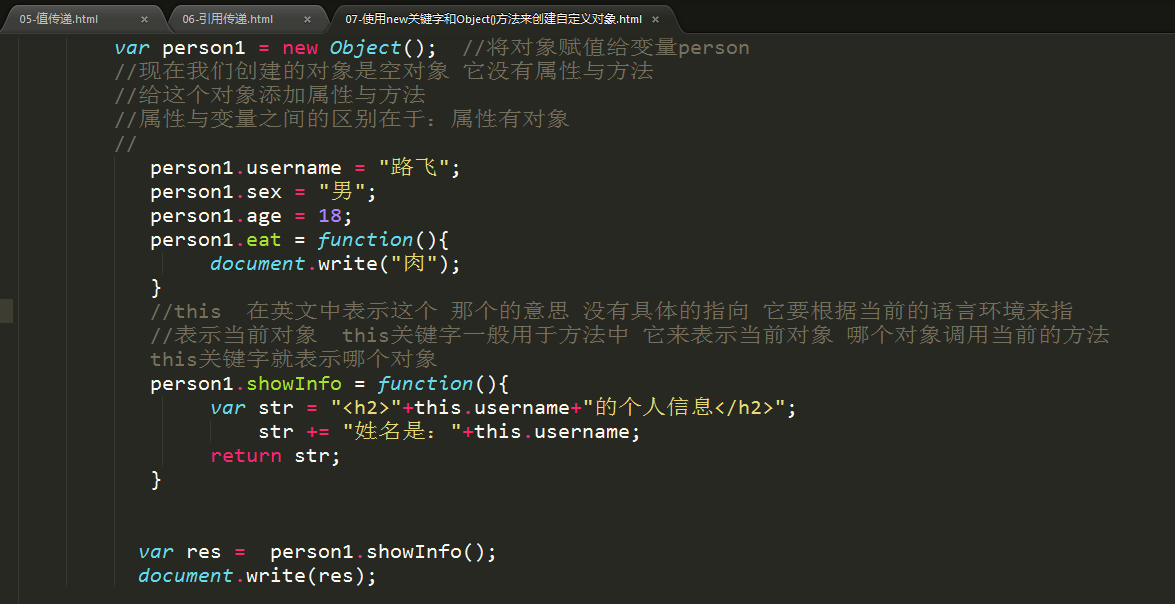Click the comment about 空对象
The width and height of the screenshot is (1175, 604).
(384, 72)
